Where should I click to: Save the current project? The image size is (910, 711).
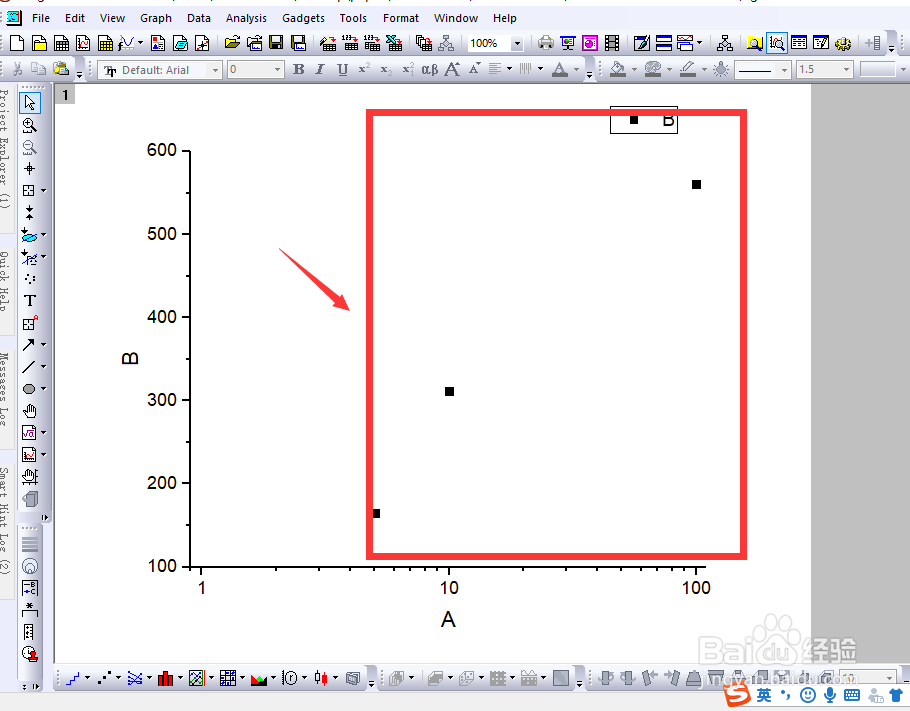276,43
